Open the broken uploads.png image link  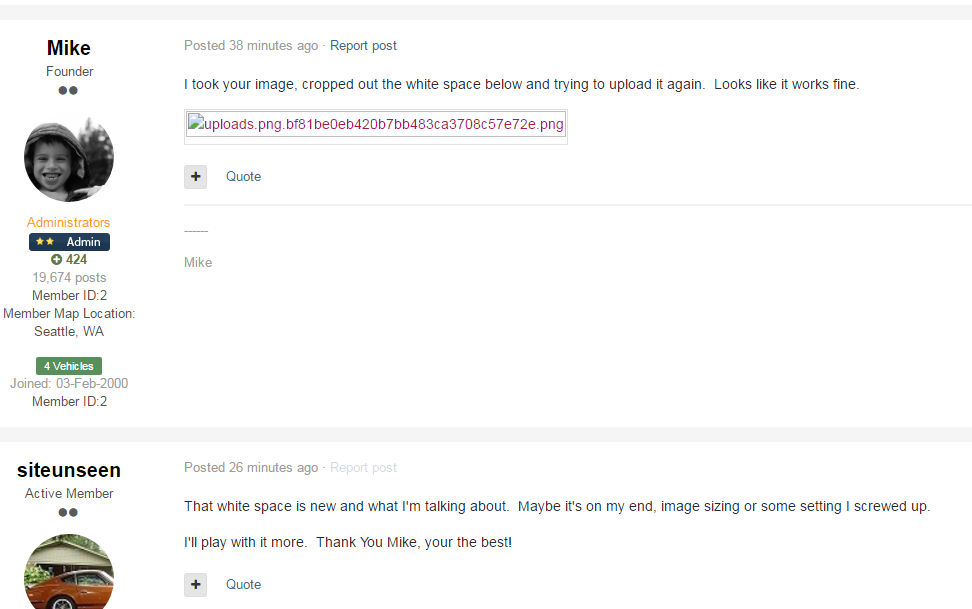[376, 124]
